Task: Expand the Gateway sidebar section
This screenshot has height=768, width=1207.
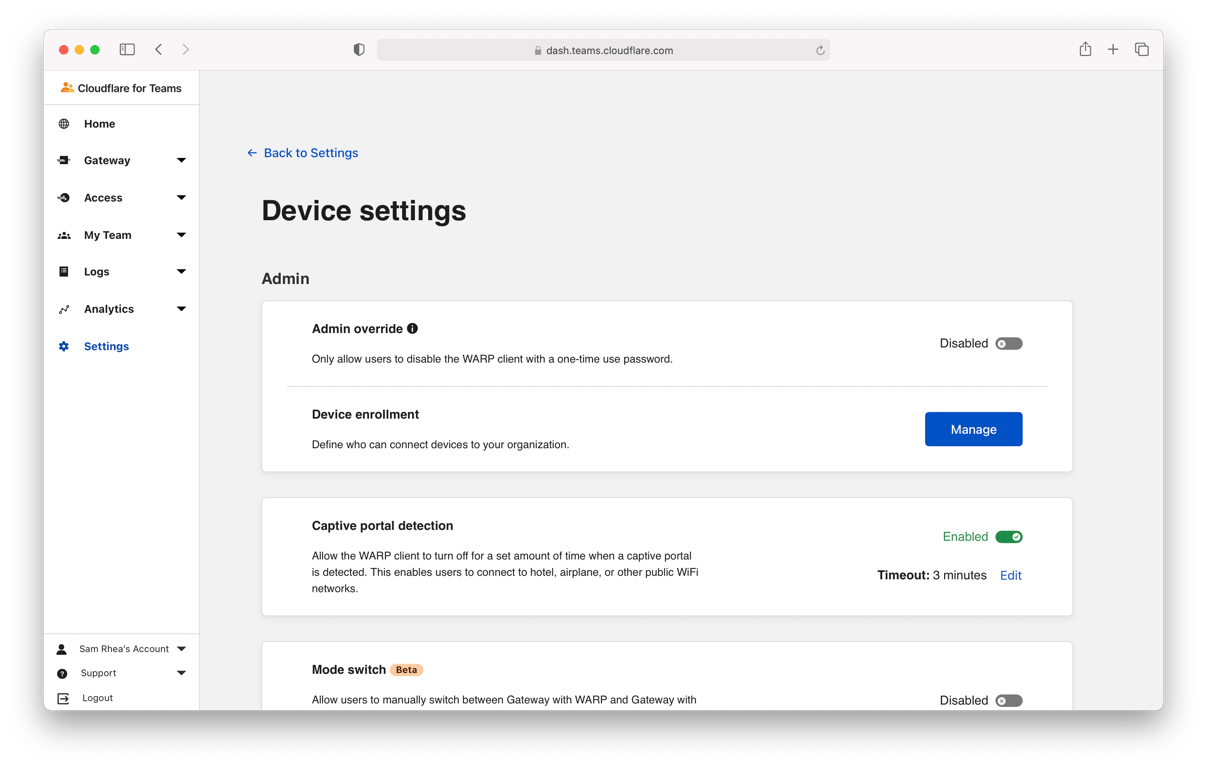Action: pos(181,160)
